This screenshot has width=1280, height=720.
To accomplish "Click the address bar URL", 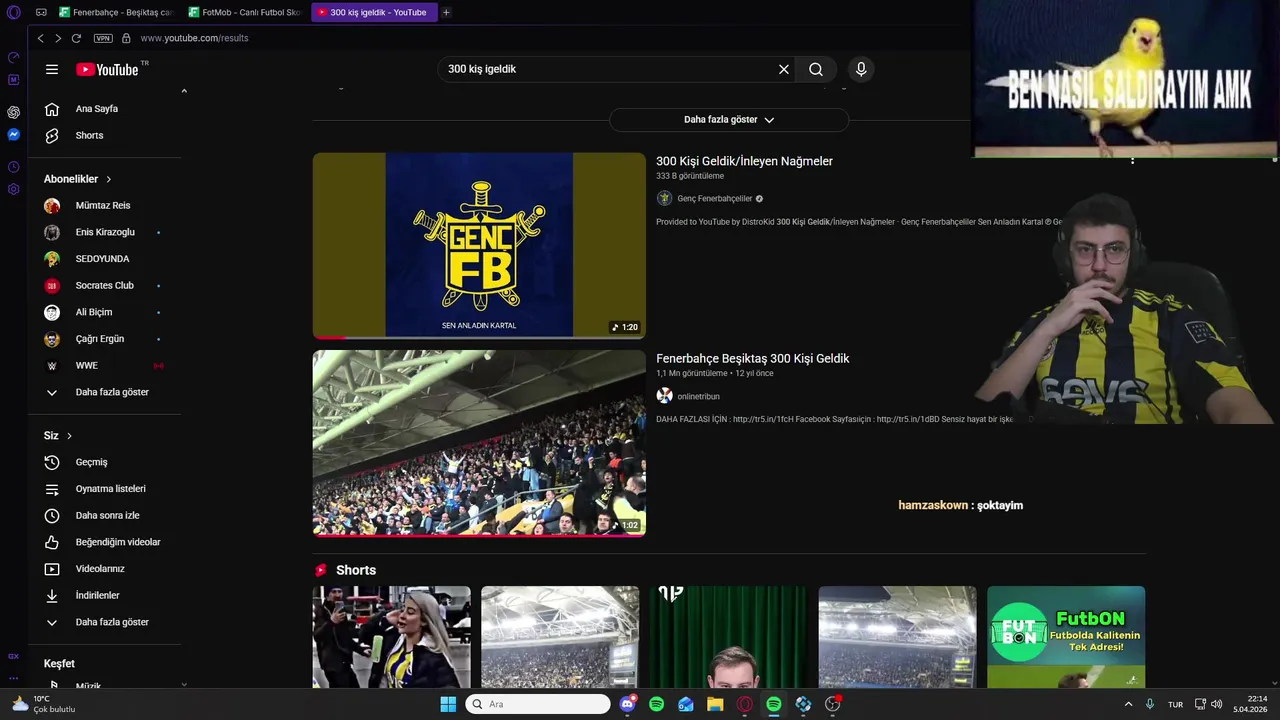I will [x=194, y=38].
